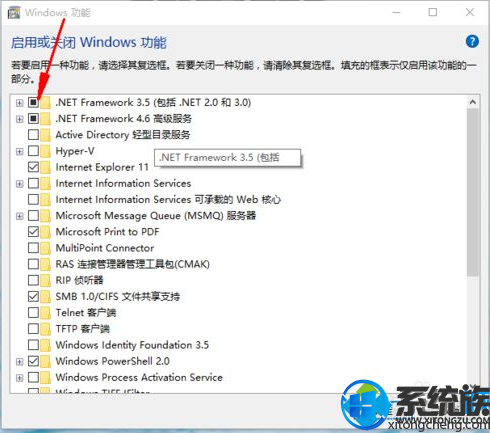The width and height of the screenshot is (490, 433).
Task: Expand the .NET Framework 4.6 高级服务 node
Action: tap(20, 119)
